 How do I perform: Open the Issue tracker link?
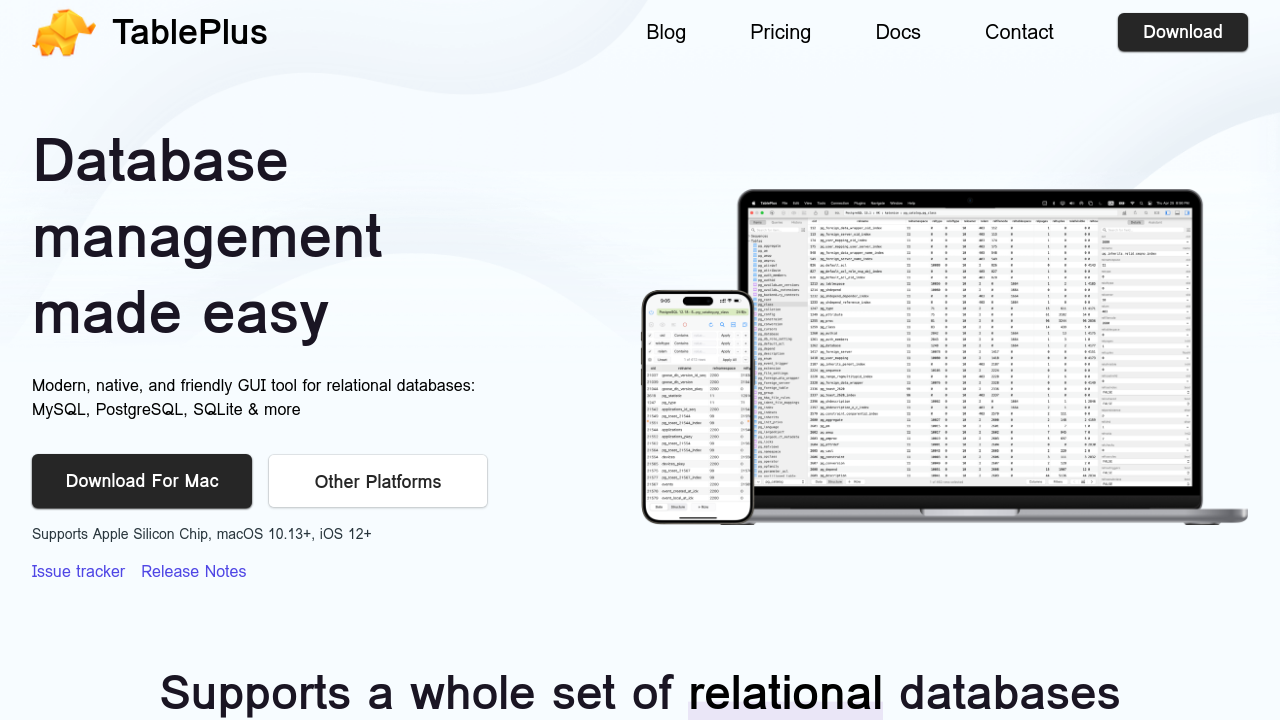[78, 571]
